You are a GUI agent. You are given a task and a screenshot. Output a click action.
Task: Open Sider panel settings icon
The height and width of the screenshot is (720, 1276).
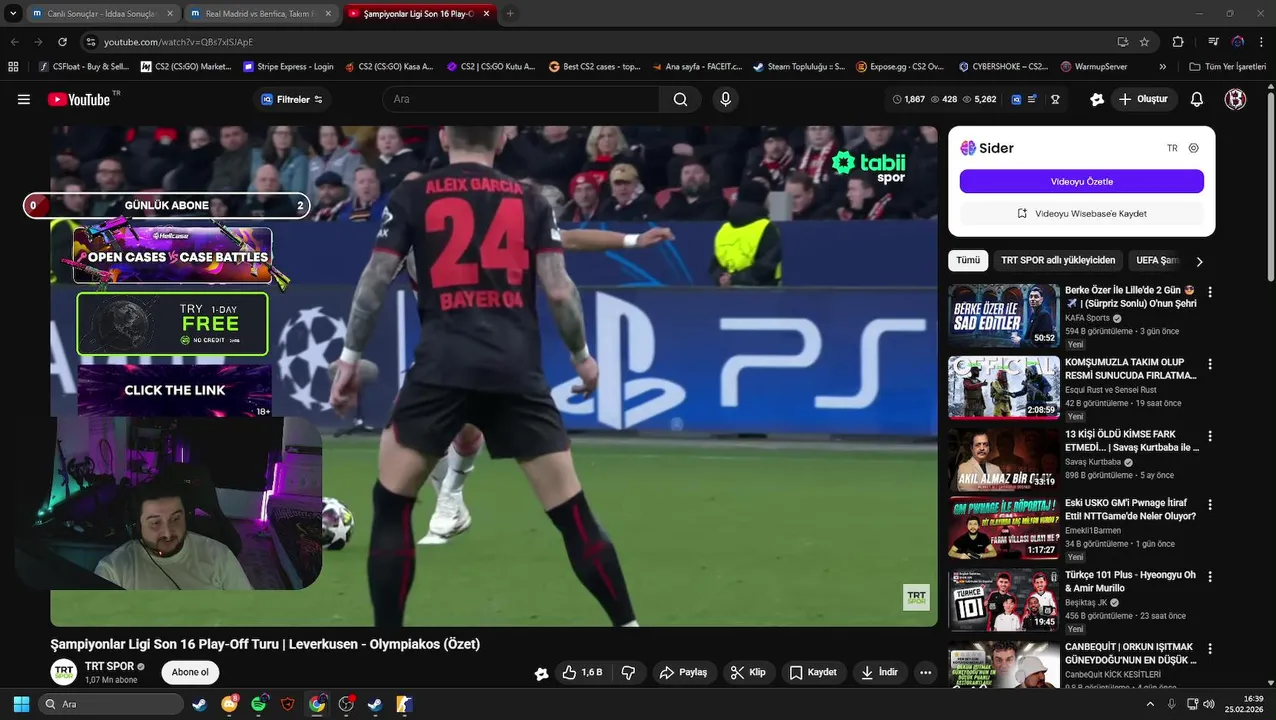pyautogui.click(x=1193, y=148)
